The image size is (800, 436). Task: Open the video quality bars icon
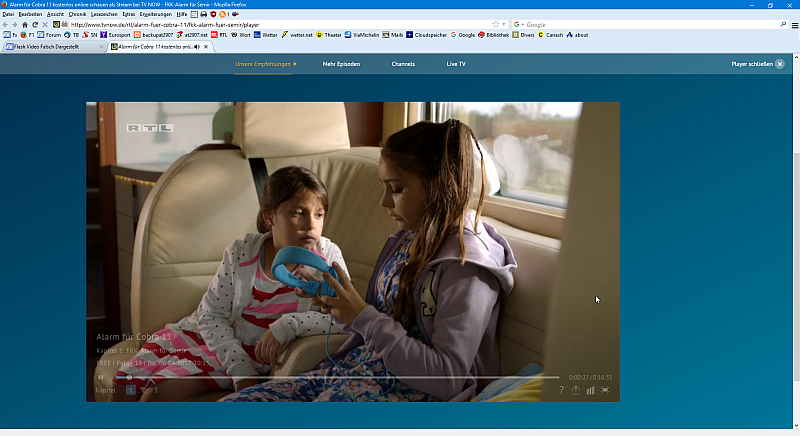point(590,390)
